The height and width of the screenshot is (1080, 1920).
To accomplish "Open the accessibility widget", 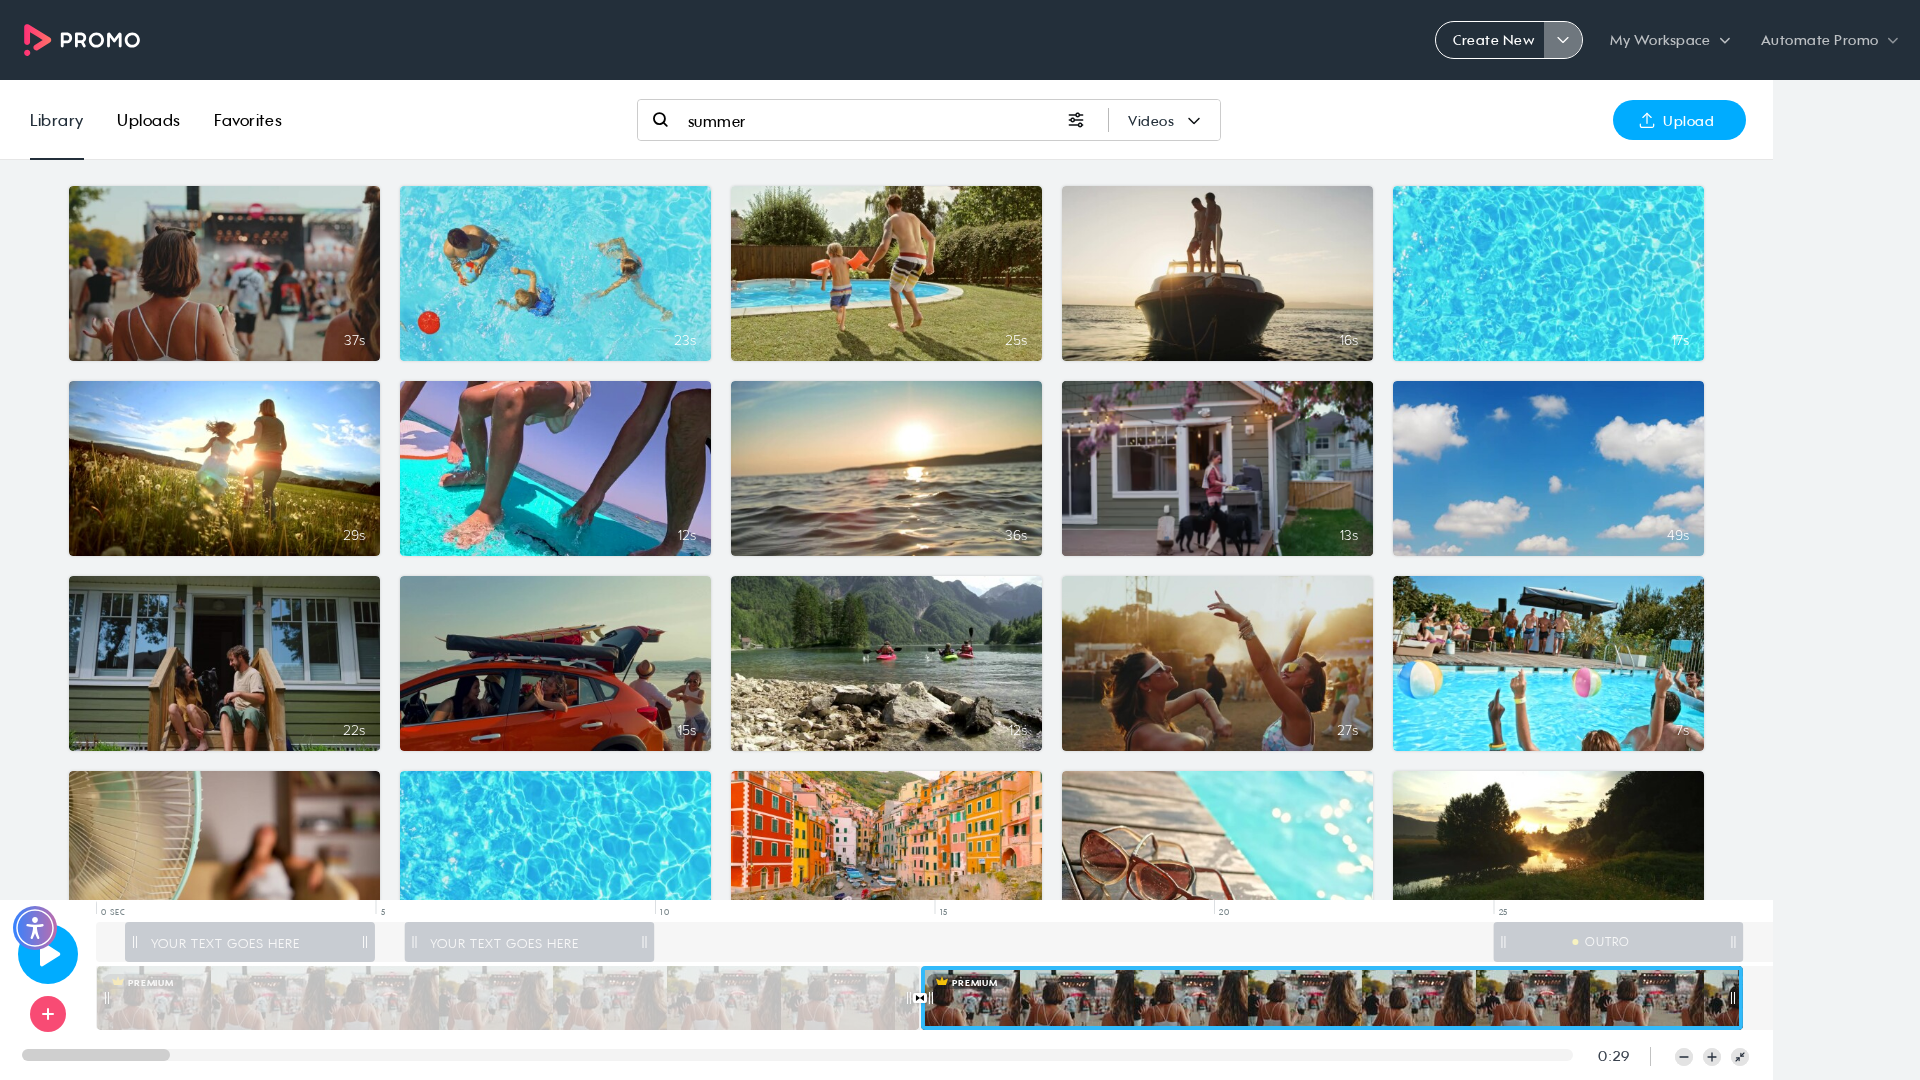I will click(x=35, y=928).
